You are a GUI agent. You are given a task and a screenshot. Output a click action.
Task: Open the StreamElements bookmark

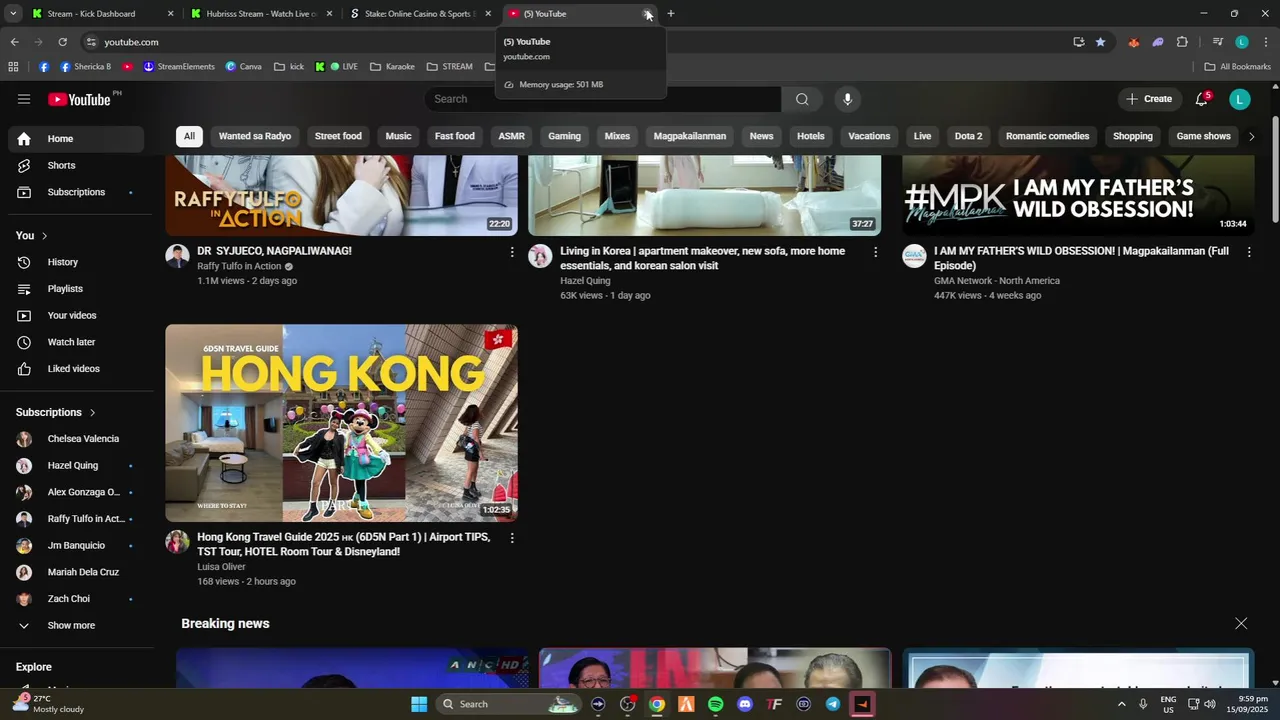179,67
